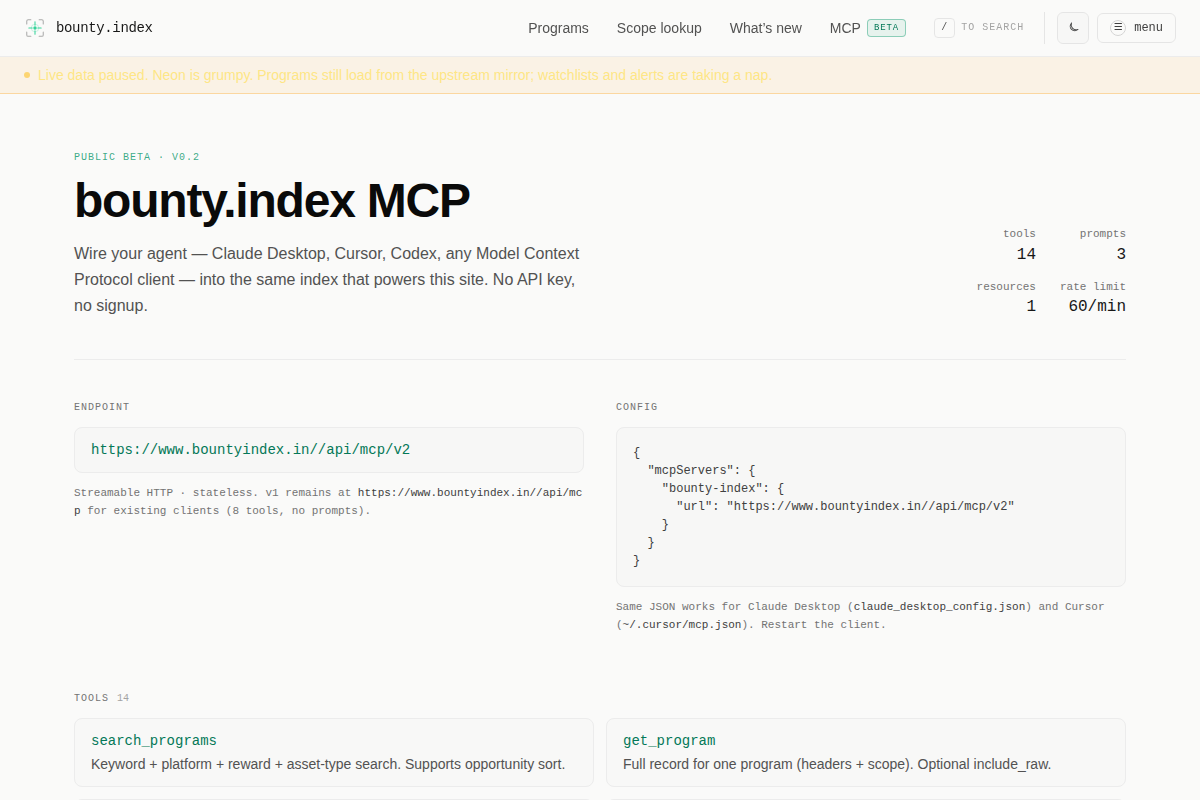Click the endpoint URL box
The height and width of the screenshot is (800, 1200).
coord(329,450)
